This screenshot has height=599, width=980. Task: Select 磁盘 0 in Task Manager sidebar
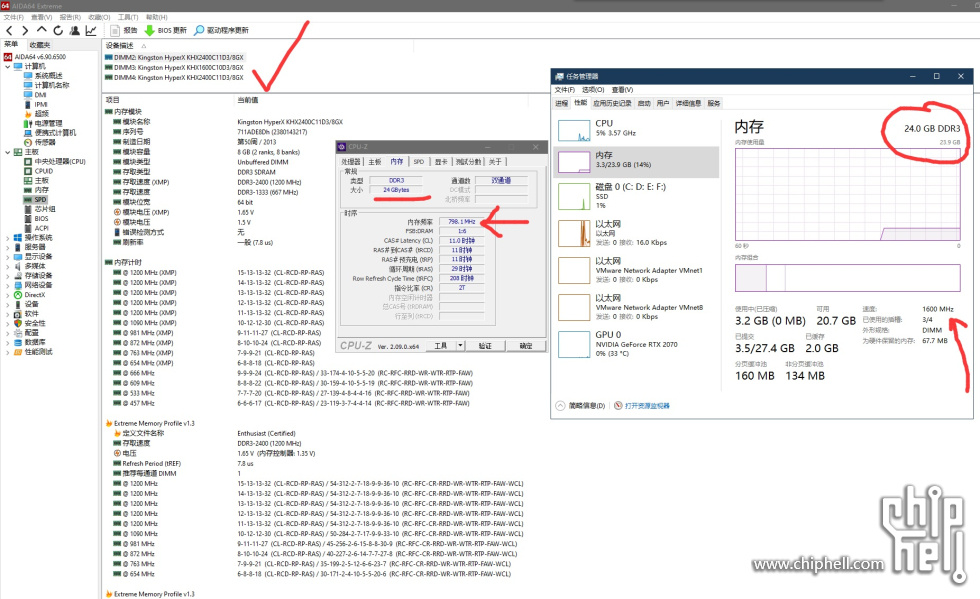pyautogui.click(x=636, y=196)
